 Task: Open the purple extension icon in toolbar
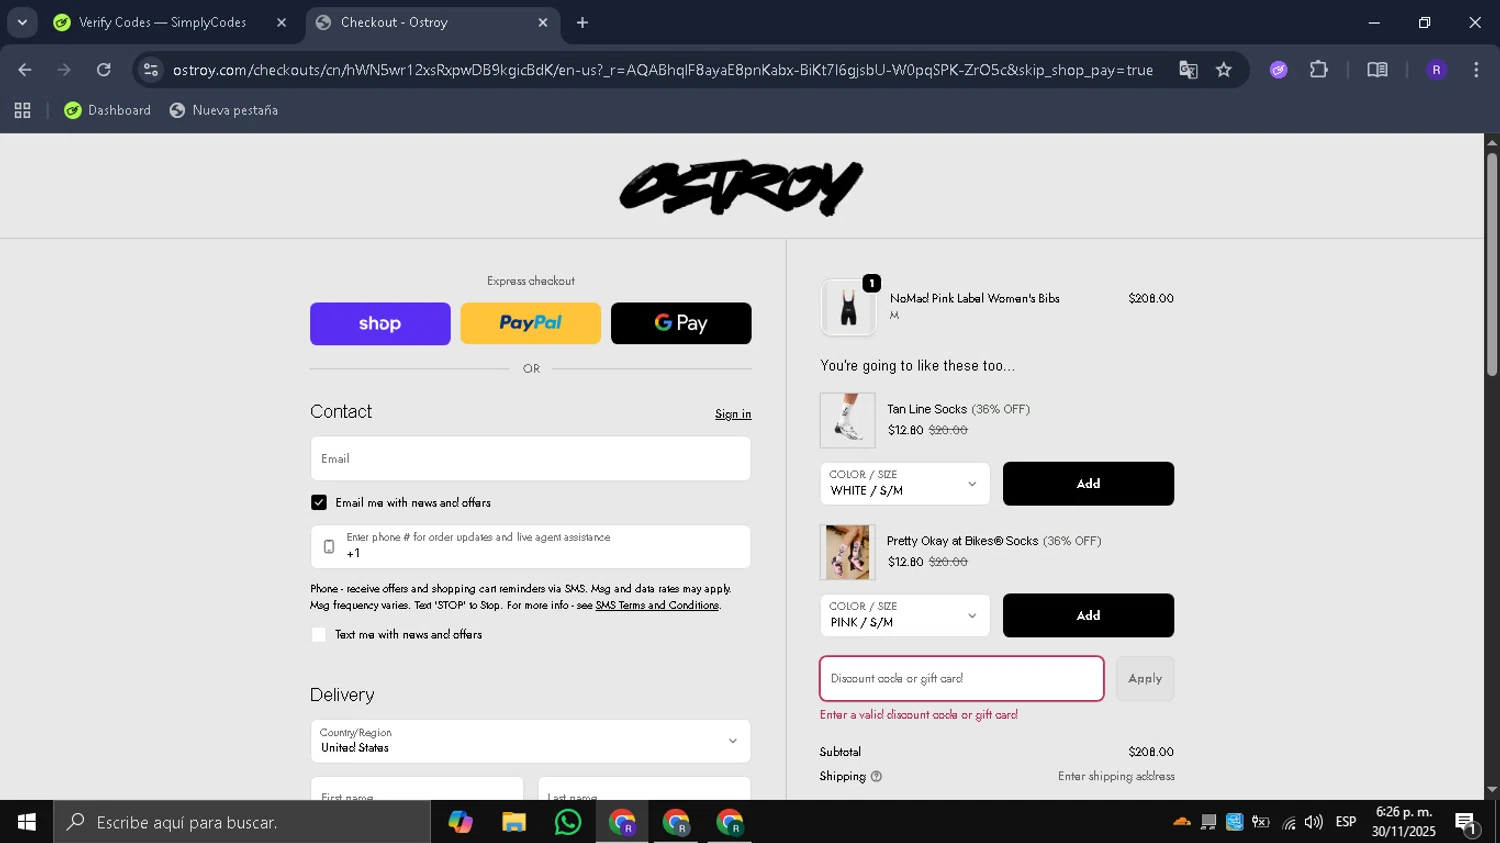pos(1279,70)
